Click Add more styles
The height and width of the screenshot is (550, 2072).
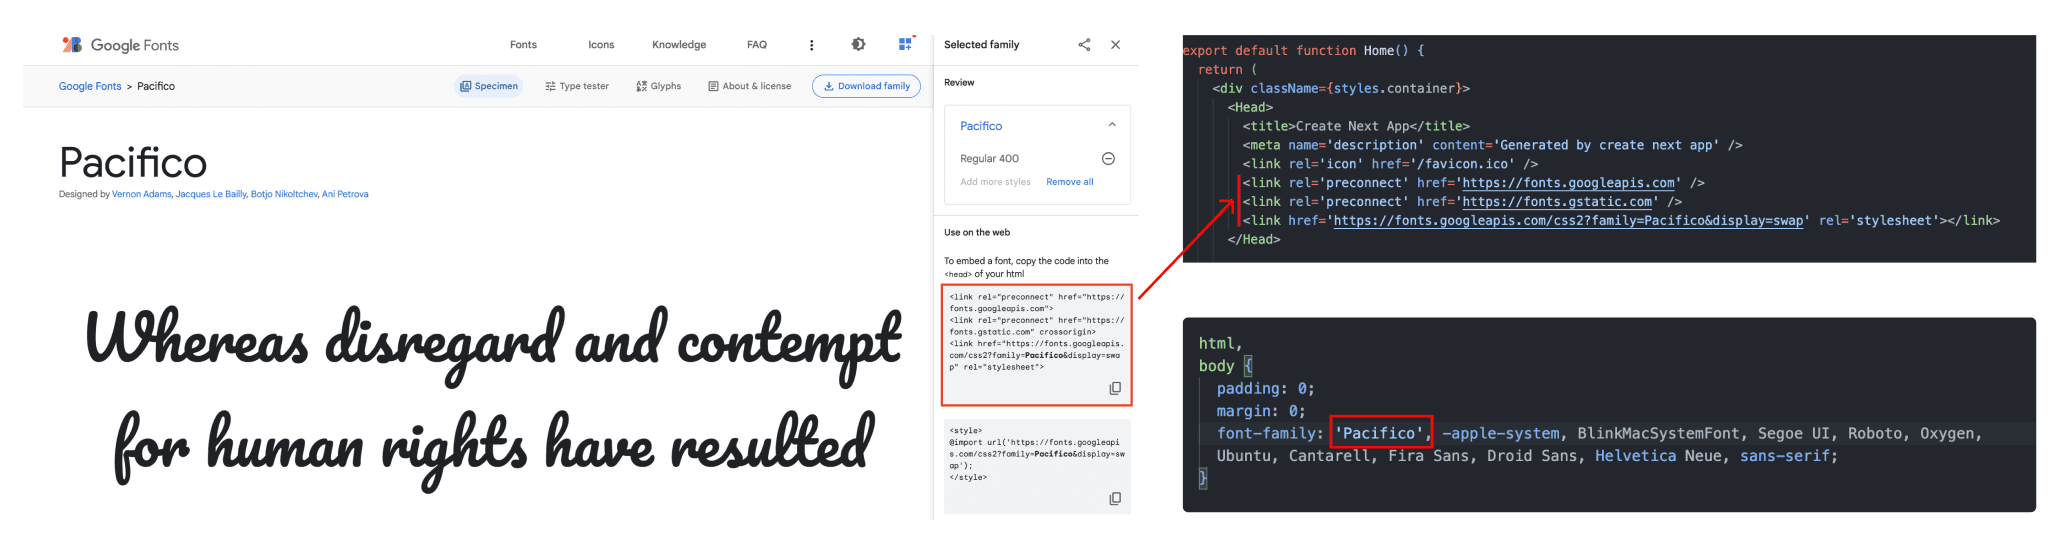[995, 182]
